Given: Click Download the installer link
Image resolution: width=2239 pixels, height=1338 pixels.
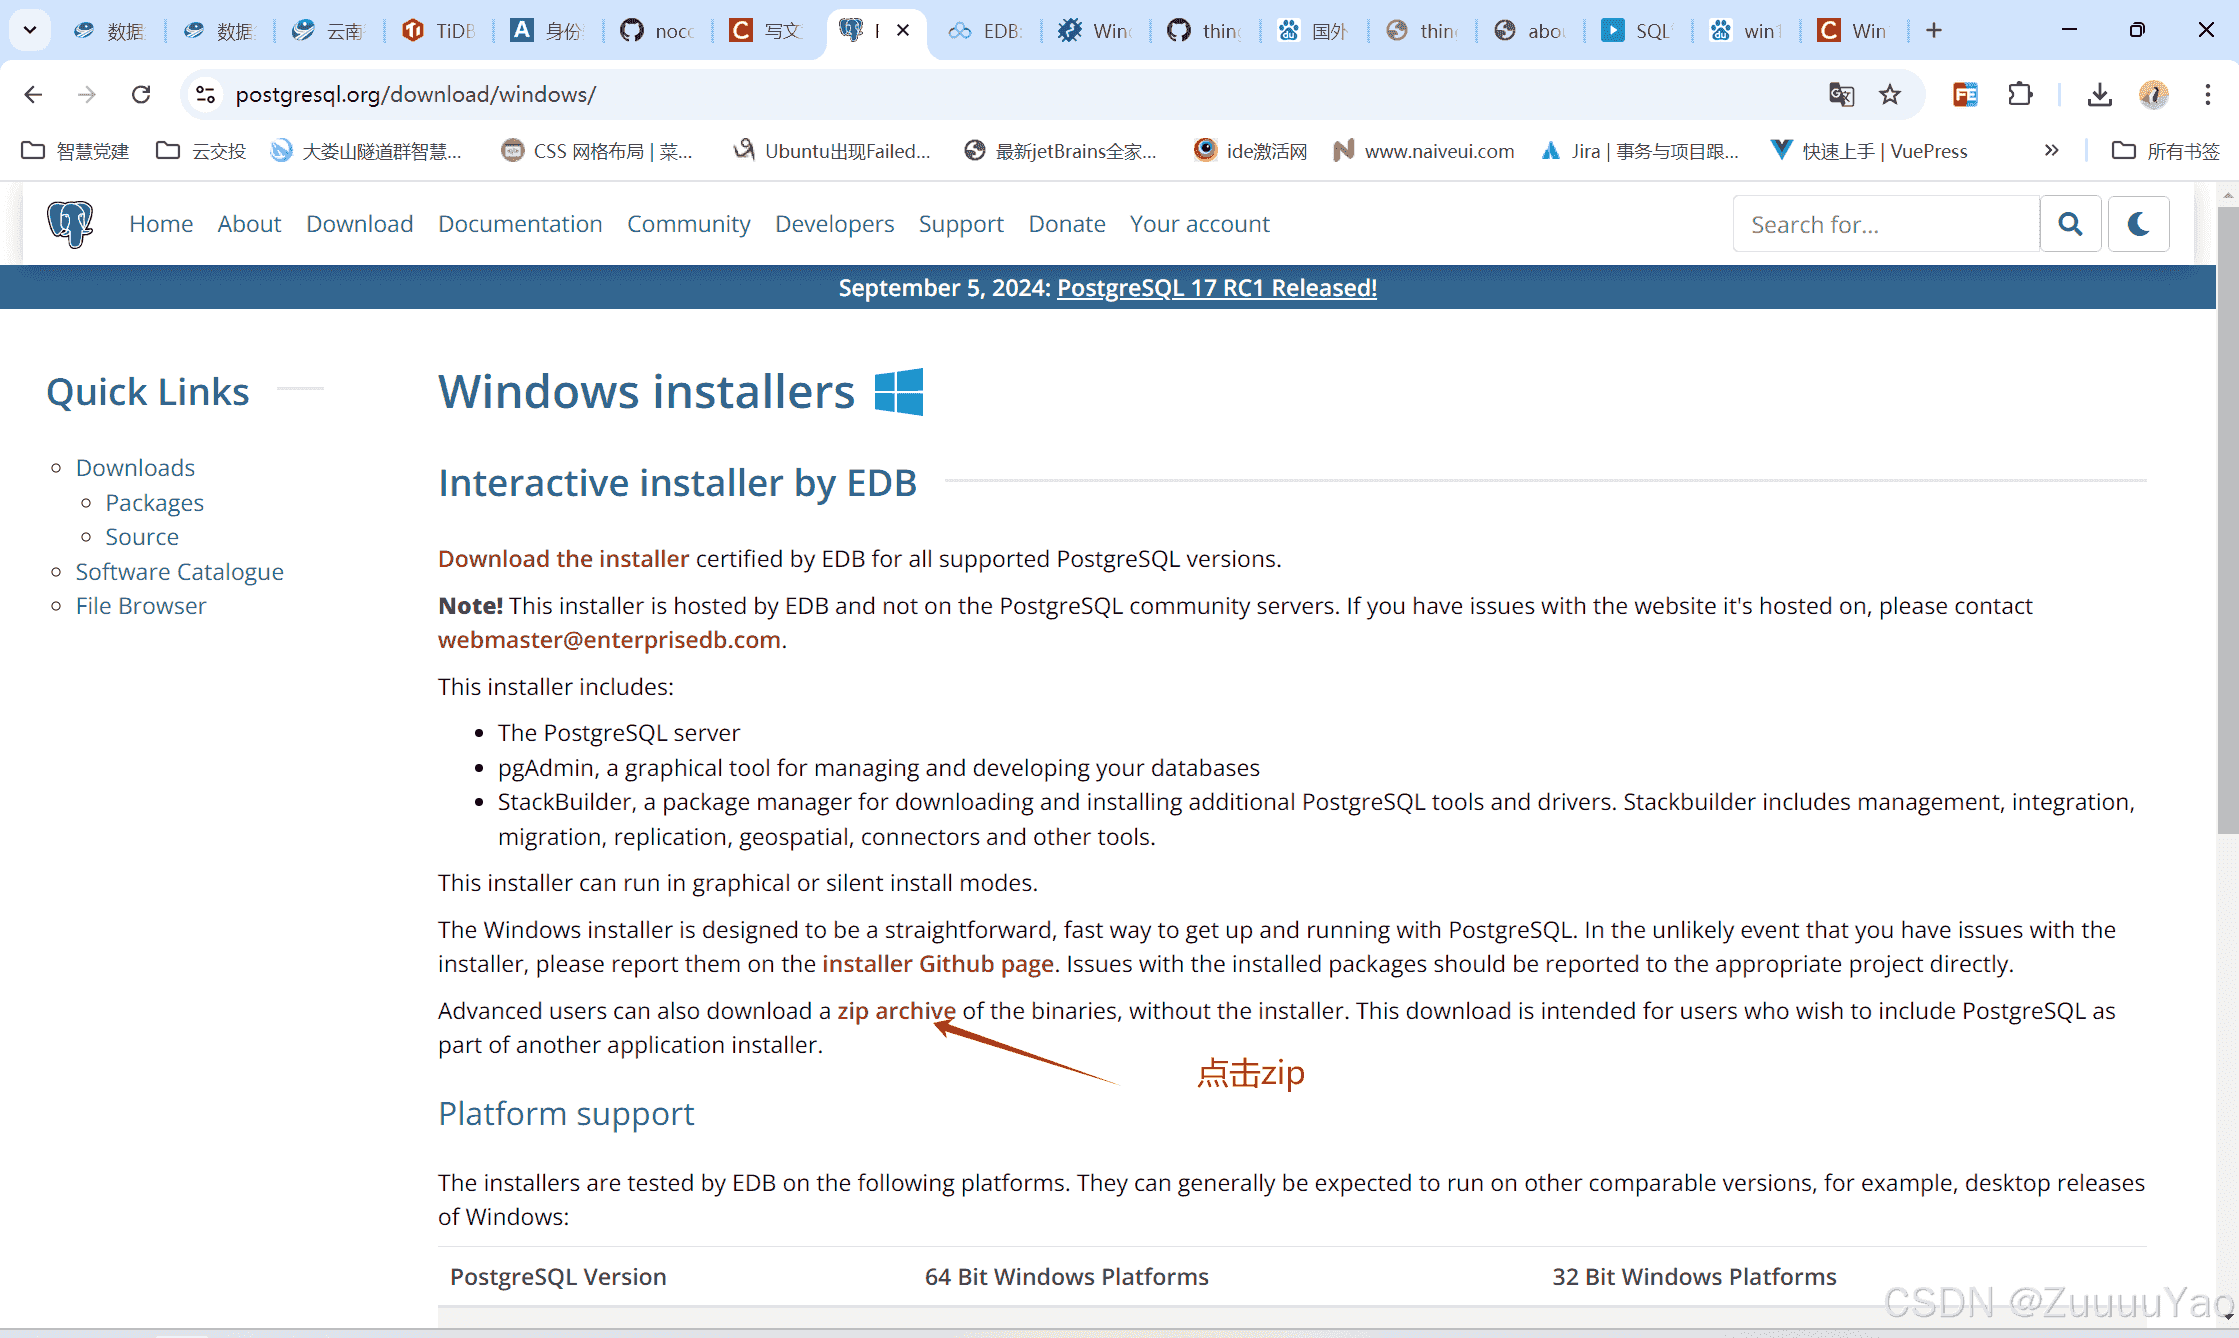Looking at the screenshot, I should tap(563, 559).
